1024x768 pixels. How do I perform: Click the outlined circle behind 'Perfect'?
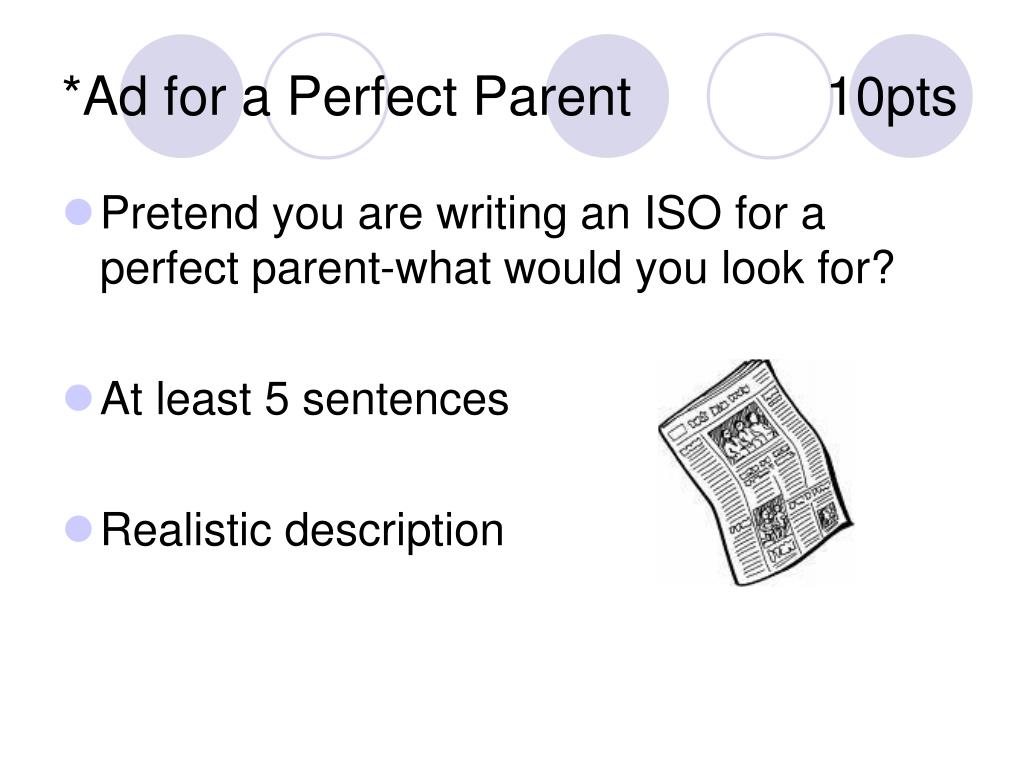tap(326, 96)
